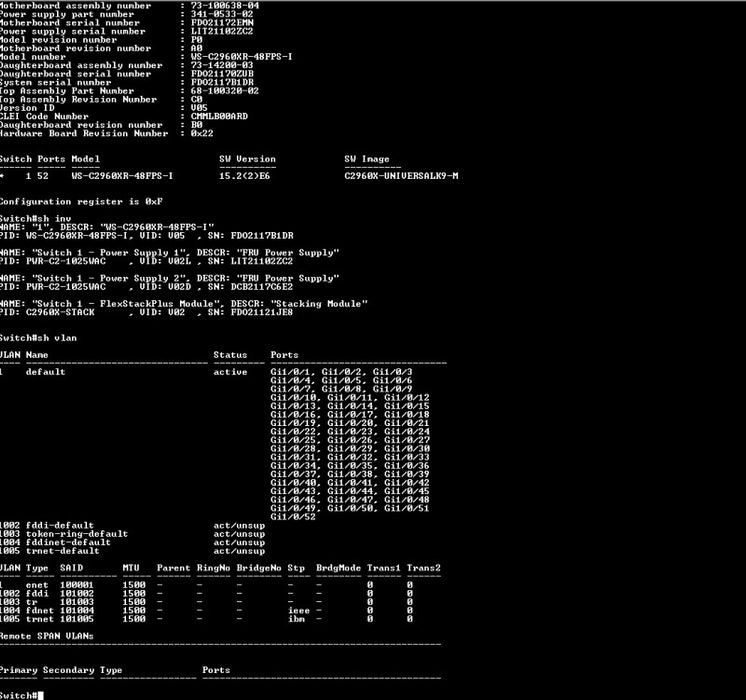This screenshot has height=700, width=746.
Task: Click the "Primary" column header
Action: click(19, 670)
